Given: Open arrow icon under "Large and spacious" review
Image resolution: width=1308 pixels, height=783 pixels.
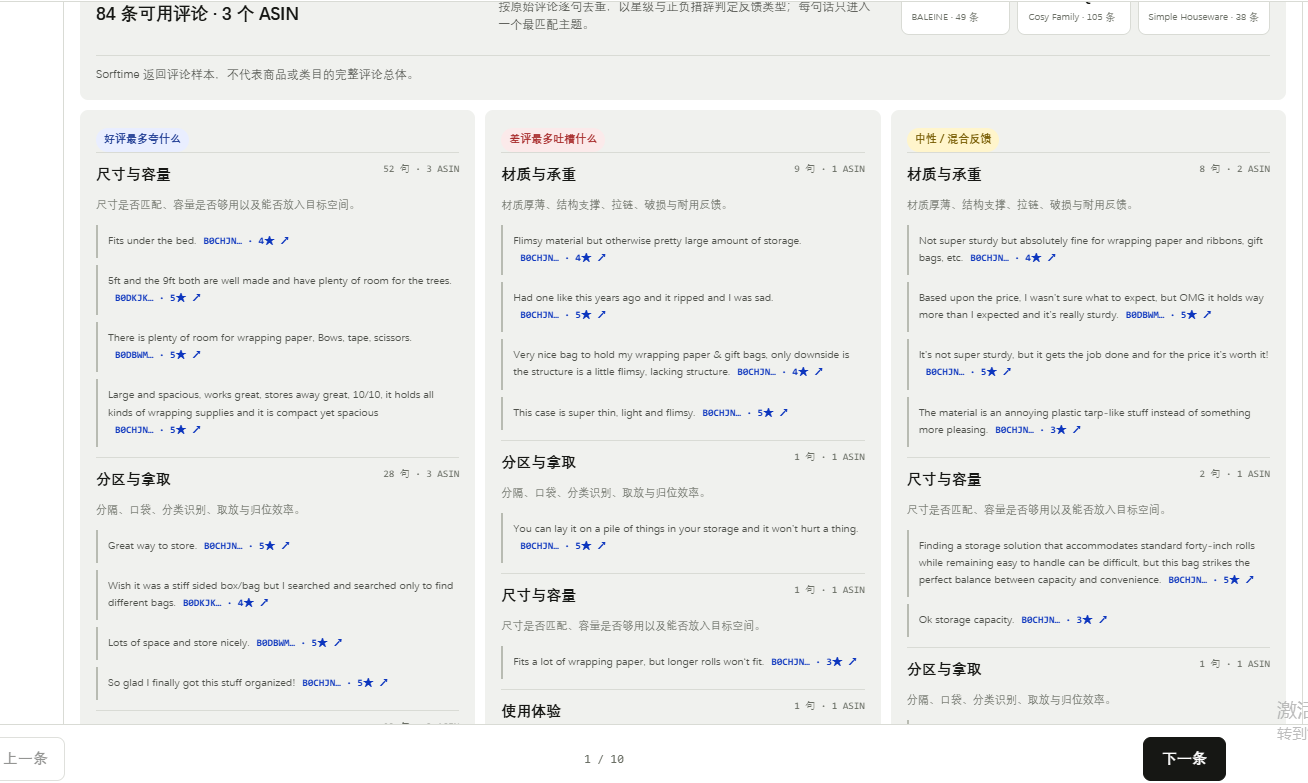Looking at the screenshot, I should point(196,430).
